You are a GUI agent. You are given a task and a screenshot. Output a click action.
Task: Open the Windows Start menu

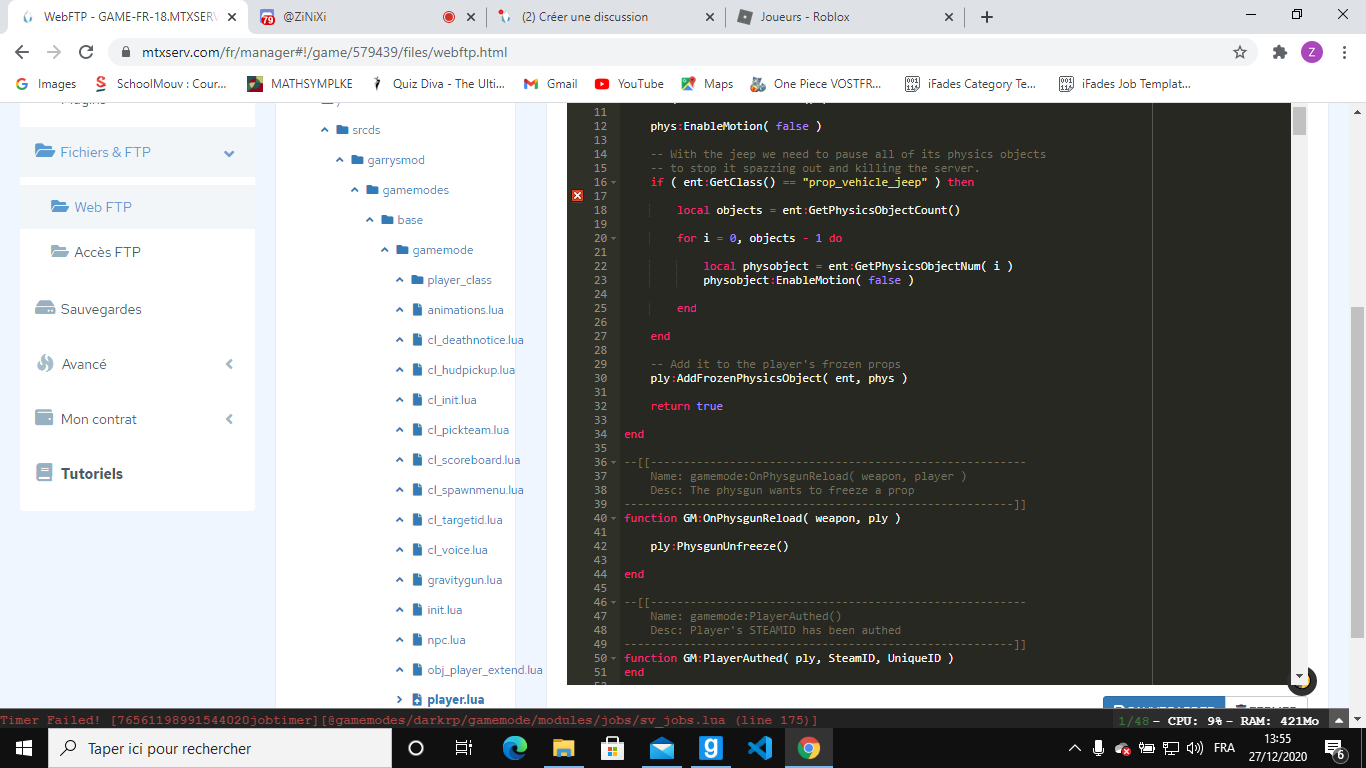pyautogui.click(x=24, y=748)
